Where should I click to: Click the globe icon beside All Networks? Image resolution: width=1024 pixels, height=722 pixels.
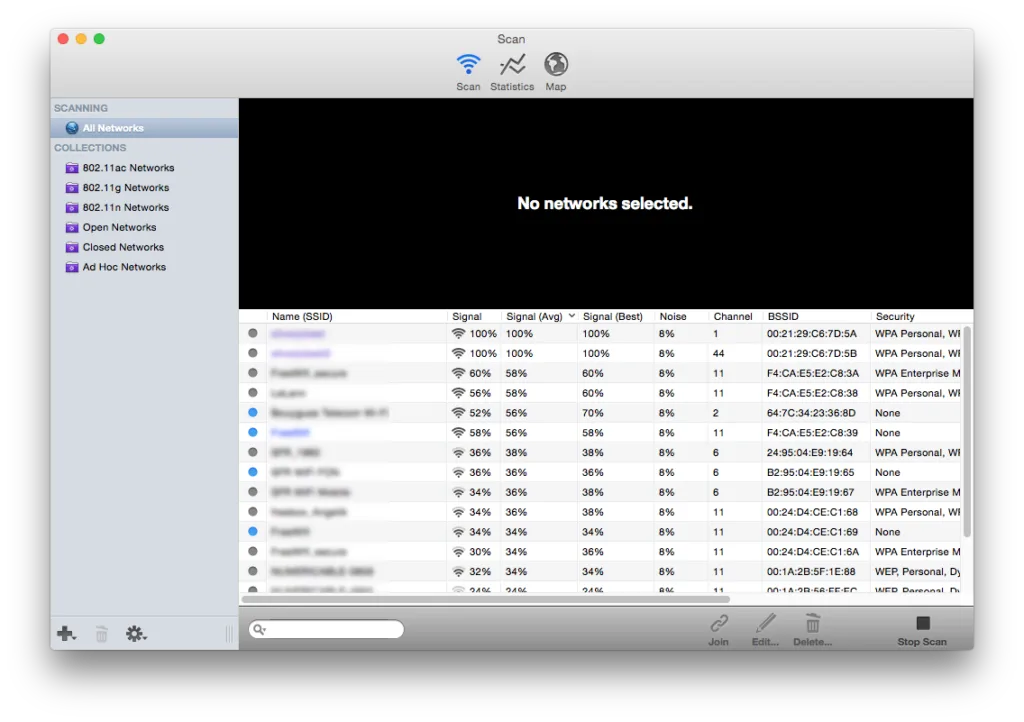(x=70, y=127)
